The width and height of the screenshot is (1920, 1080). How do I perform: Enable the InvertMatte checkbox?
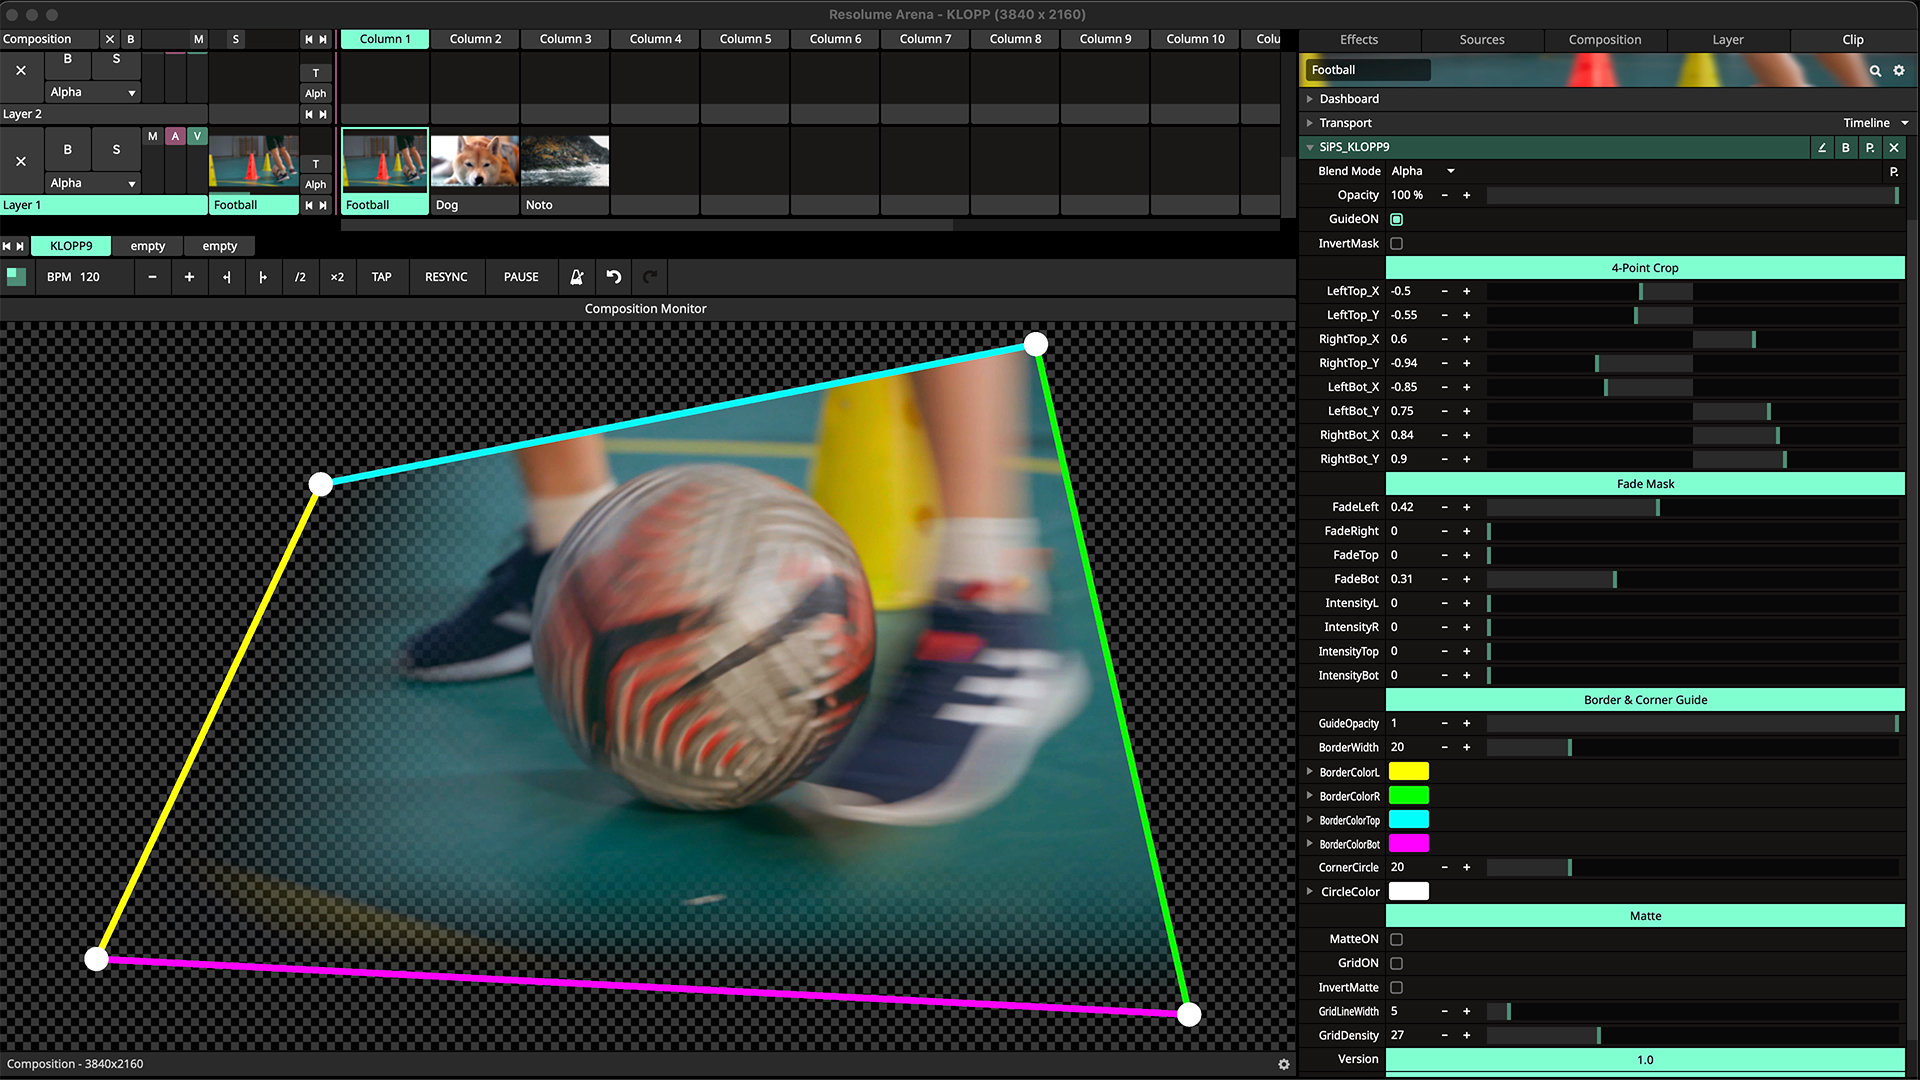(x=1397, y=987)
